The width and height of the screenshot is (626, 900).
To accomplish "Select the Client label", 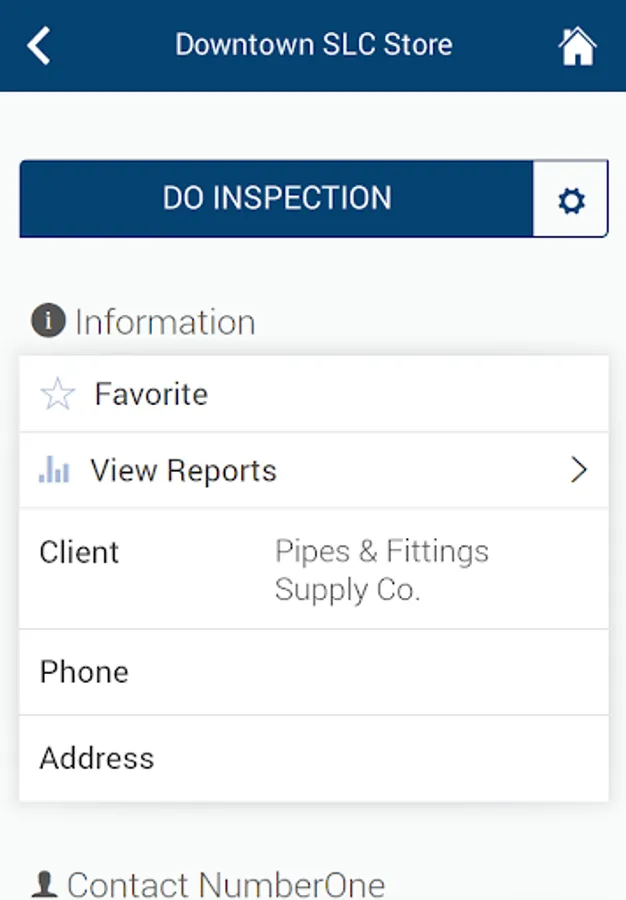I will tap(79, 552).
